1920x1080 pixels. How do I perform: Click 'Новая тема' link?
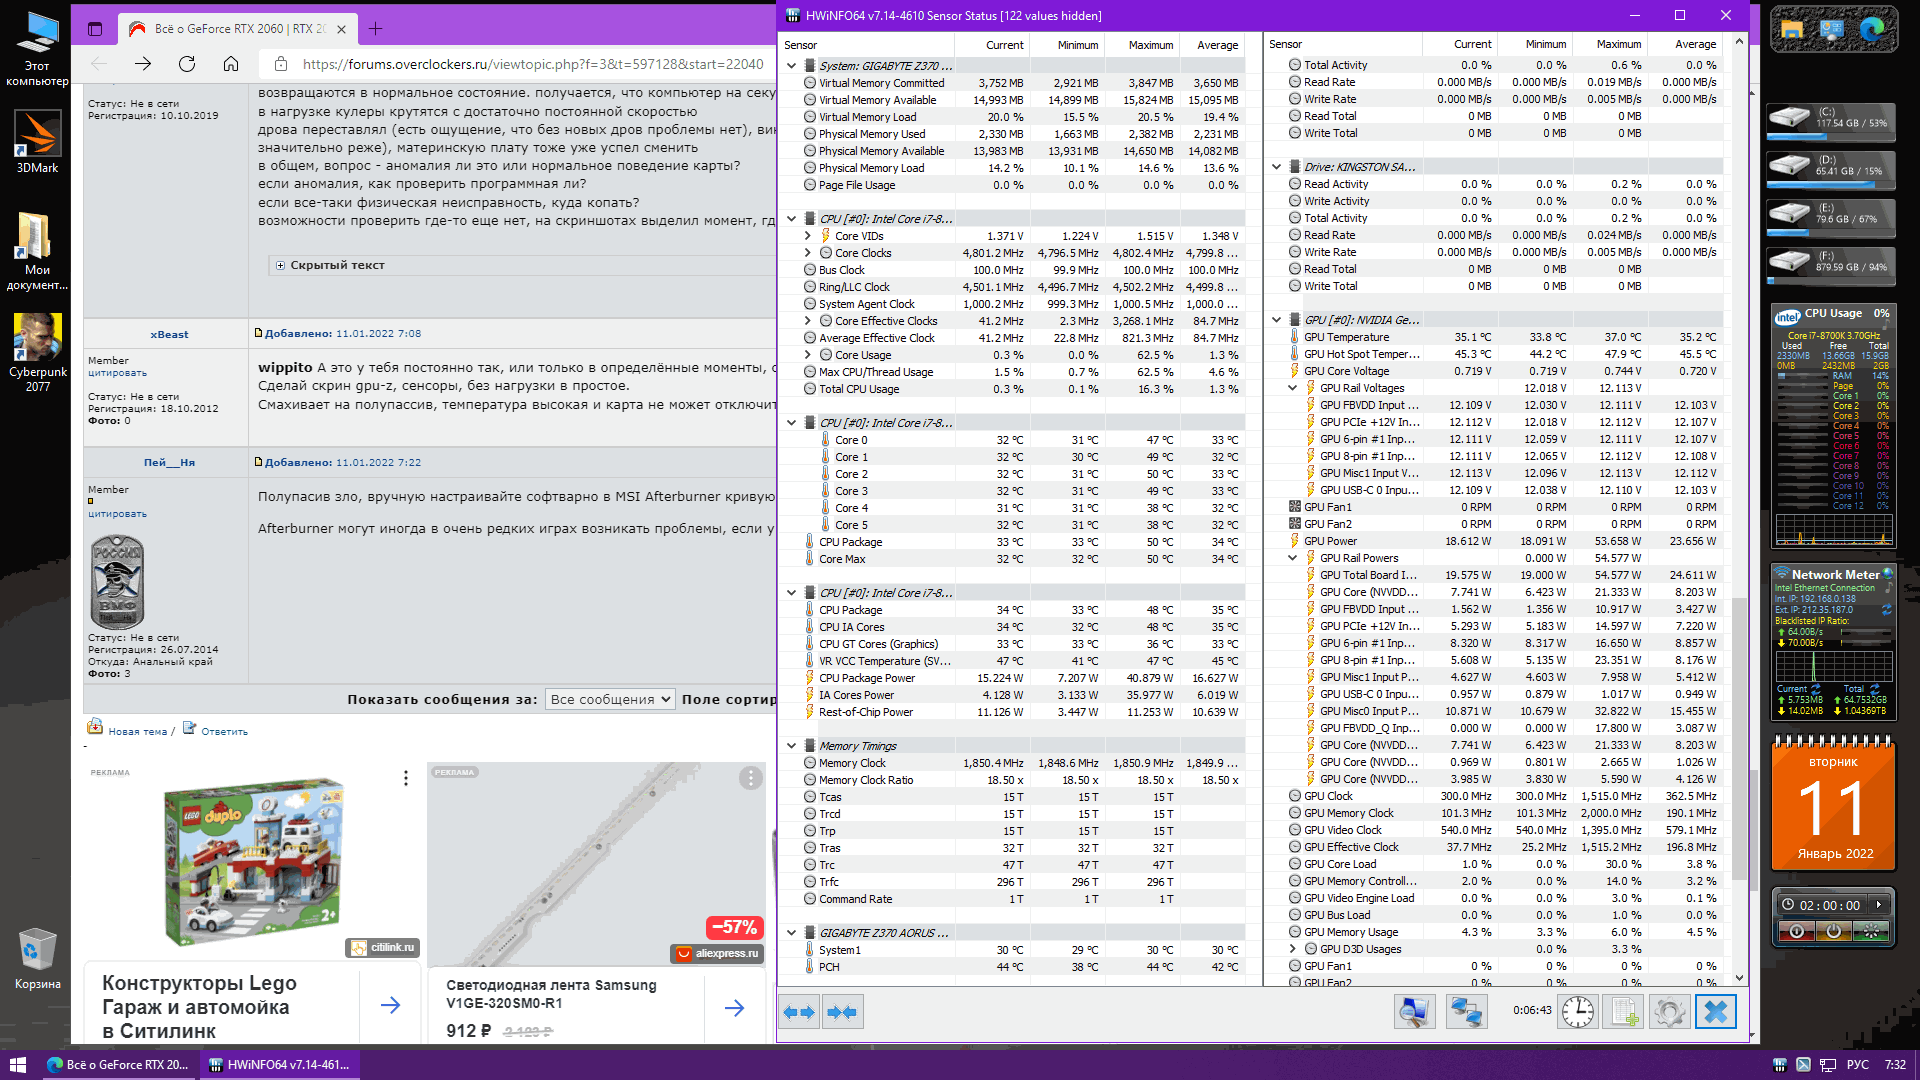pos(137,731)
